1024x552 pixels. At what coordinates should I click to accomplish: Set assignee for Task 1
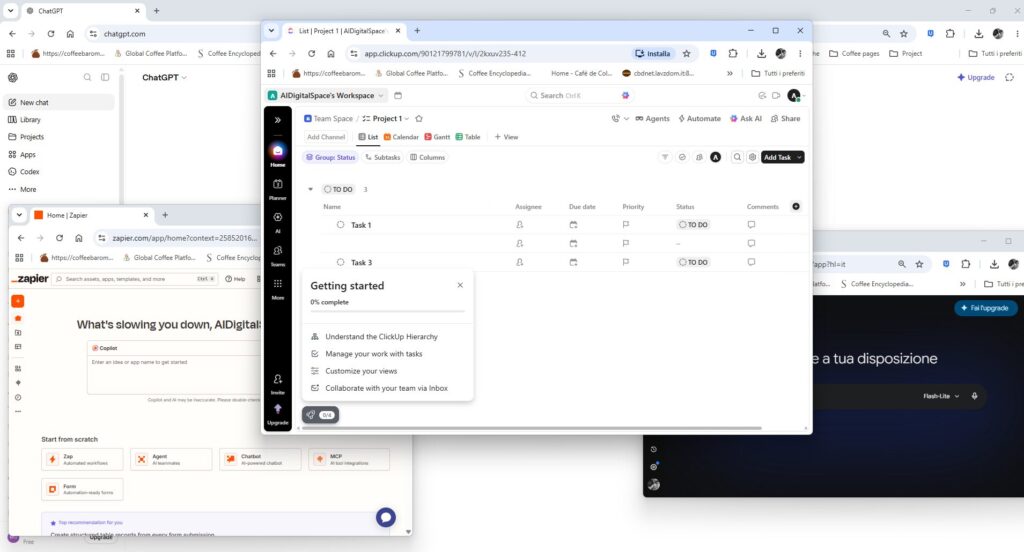(x=520, y=225)
